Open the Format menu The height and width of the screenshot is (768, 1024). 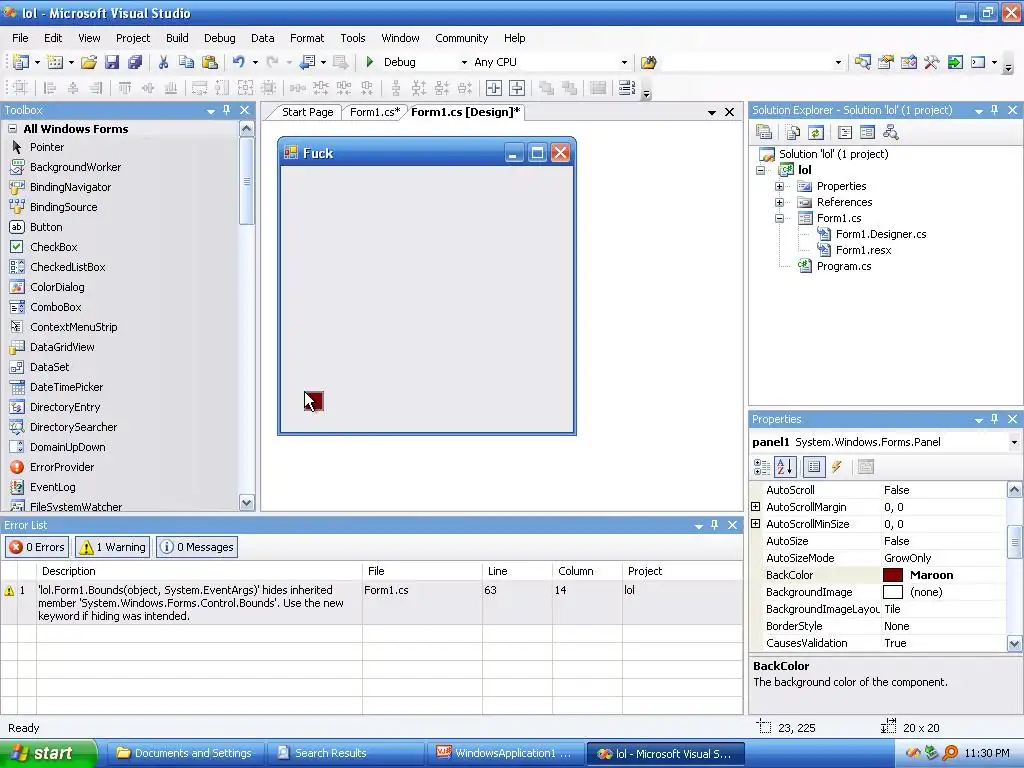point(307,38)
